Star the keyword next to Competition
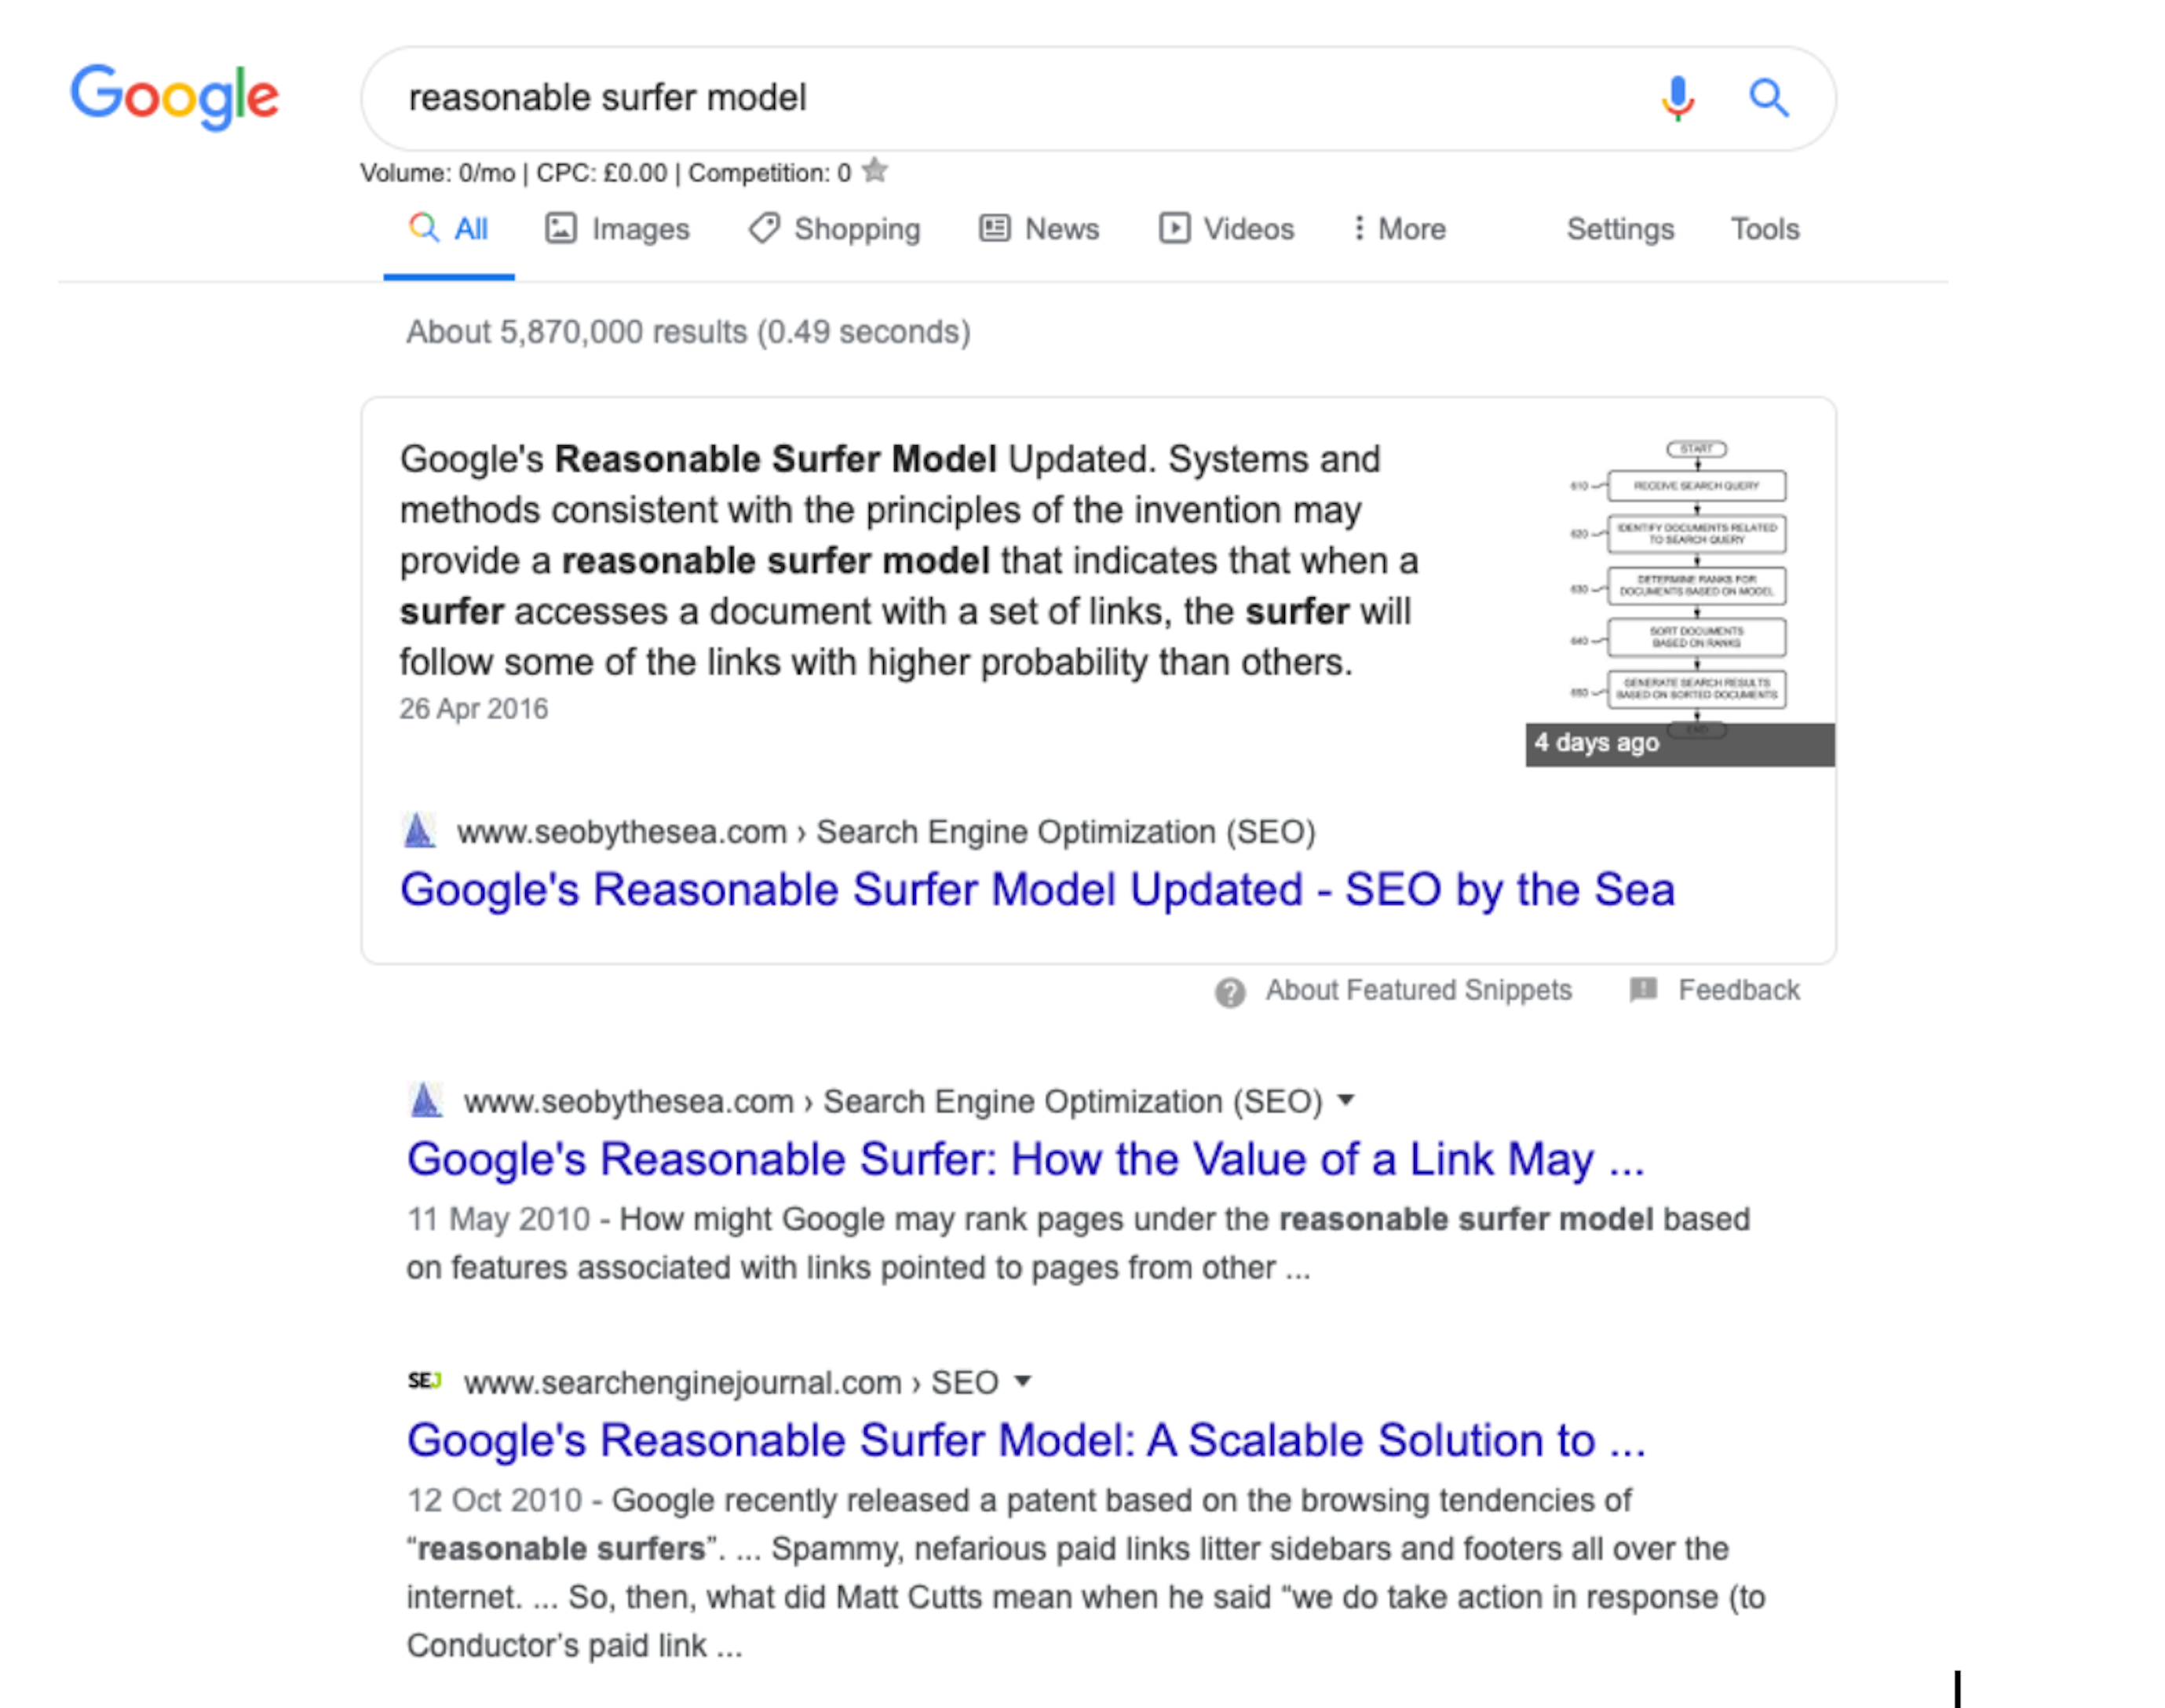Image resolution: width=2165 pixels, height=1708 pixels. click(875, 171)
